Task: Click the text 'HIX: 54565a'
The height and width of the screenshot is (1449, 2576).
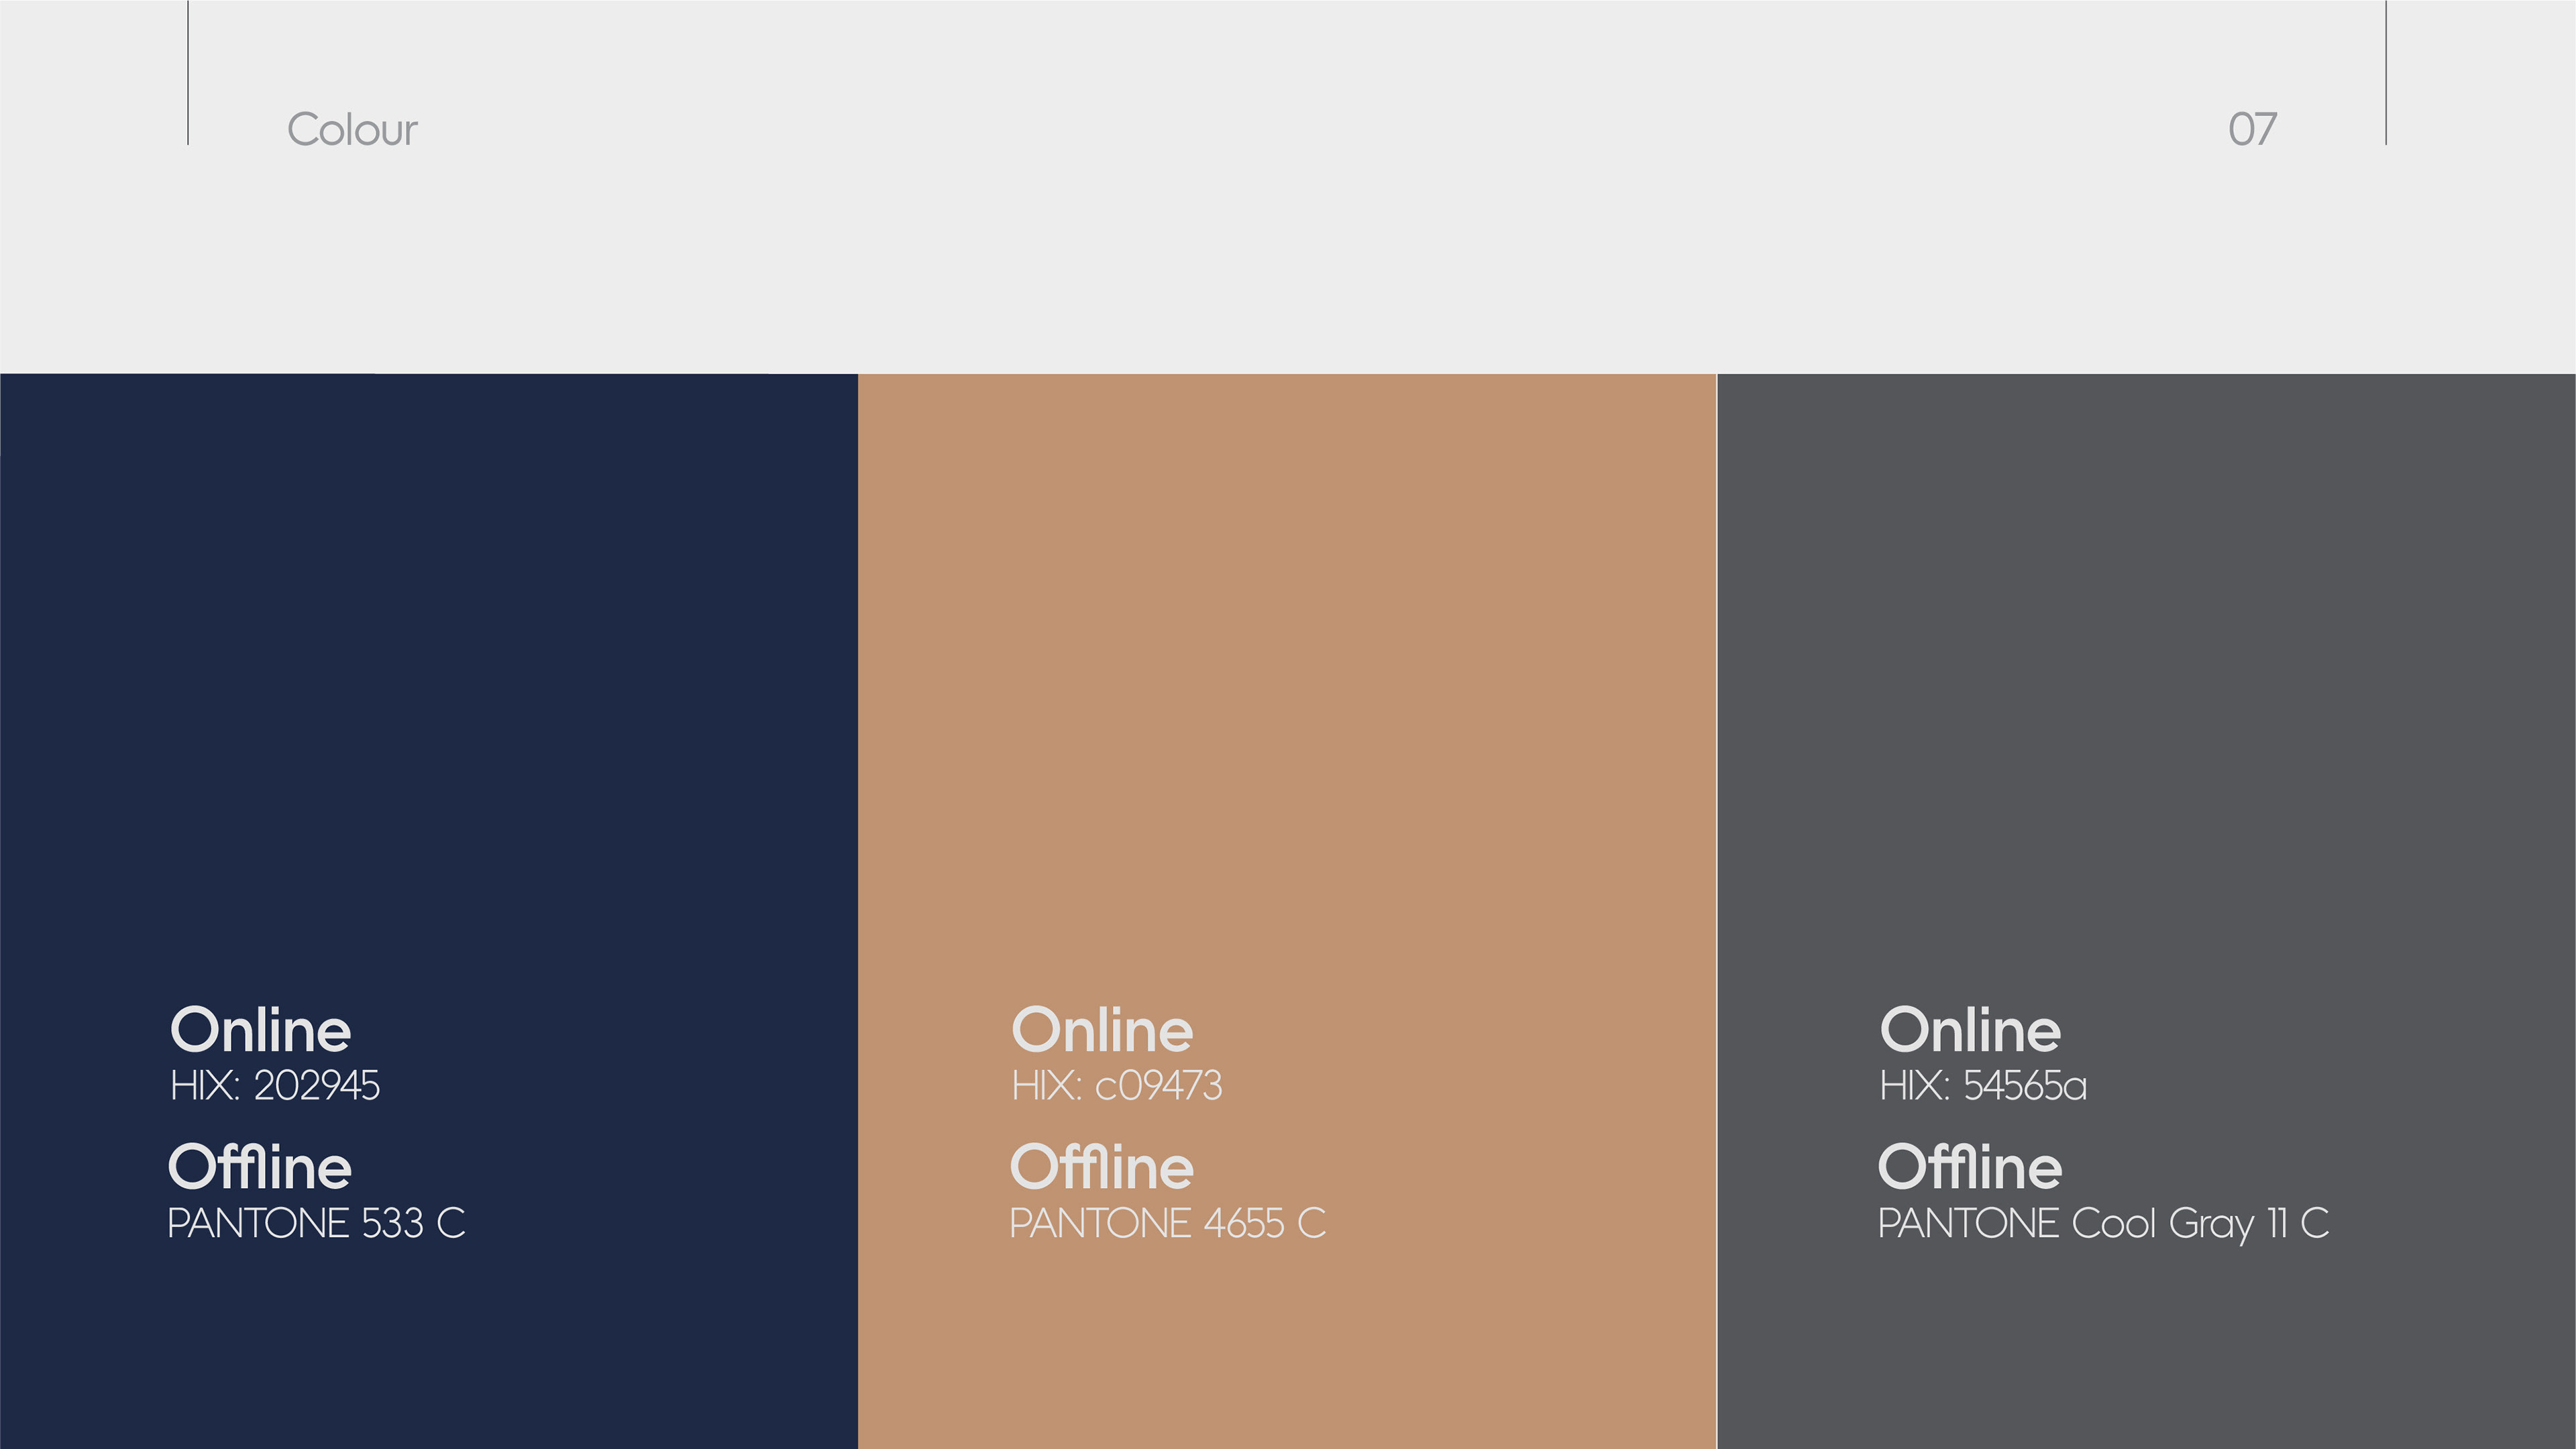Action: (1983, 1086)
